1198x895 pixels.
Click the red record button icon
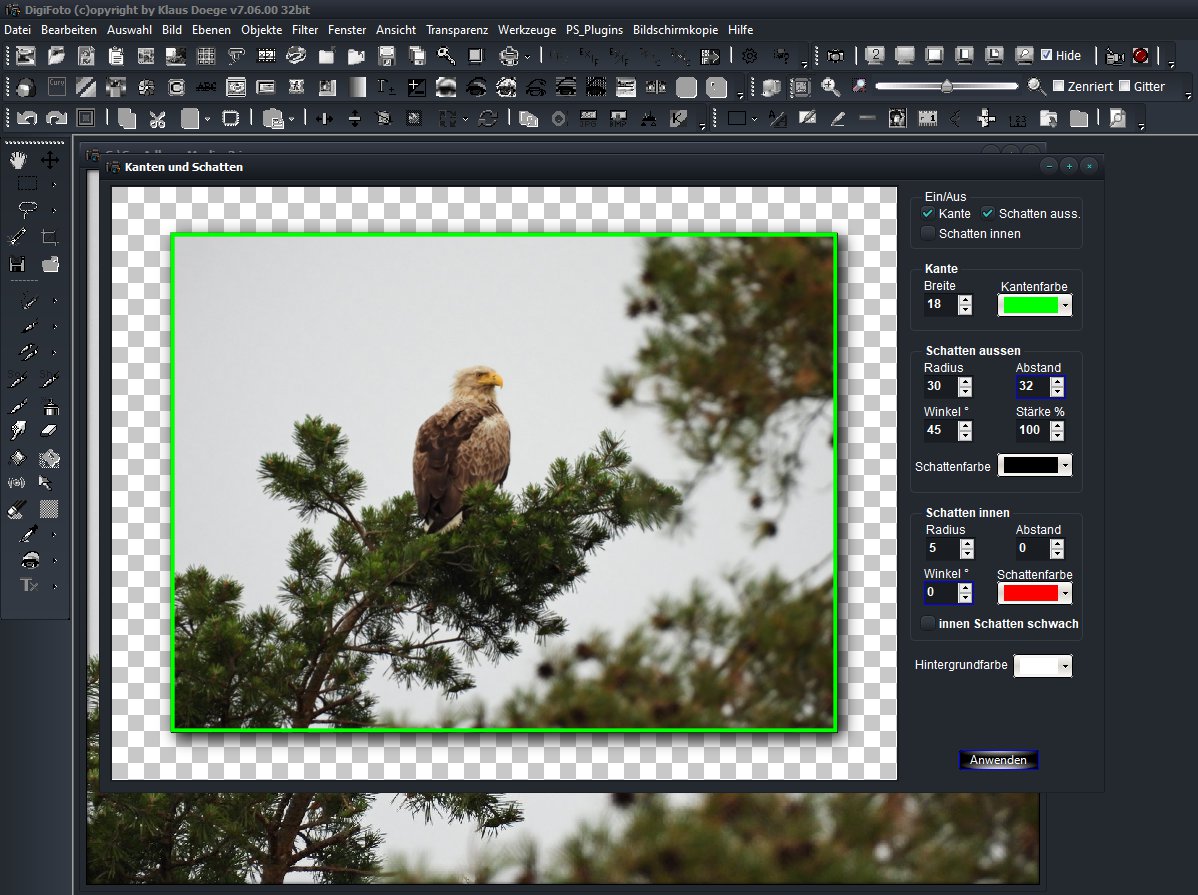[1140, 55]
